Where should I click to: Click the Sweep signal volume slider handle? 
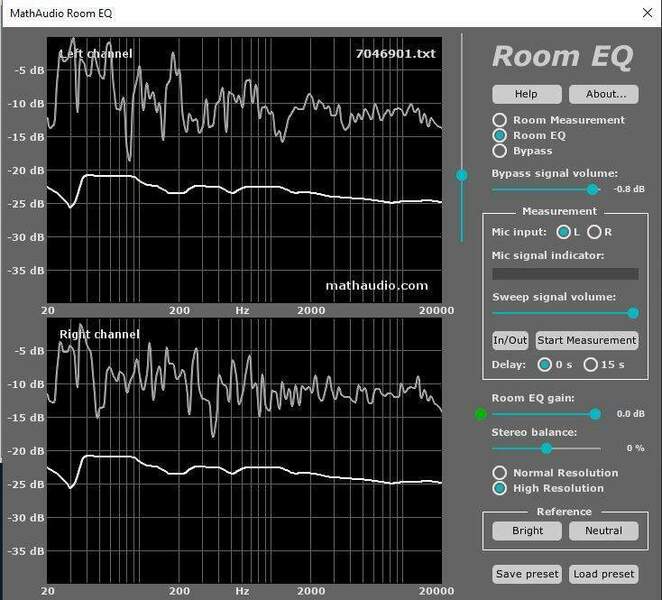click(x=632, y=313)
